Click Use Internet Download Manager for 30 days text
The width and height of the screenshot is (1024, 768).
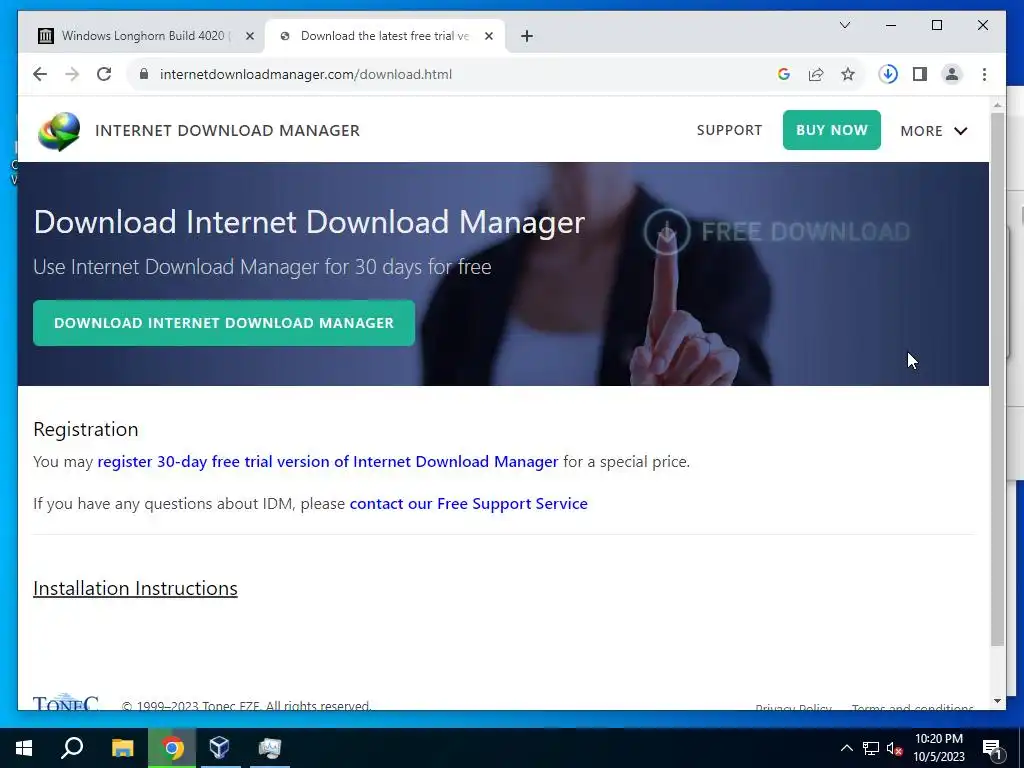tap(262, 267)
